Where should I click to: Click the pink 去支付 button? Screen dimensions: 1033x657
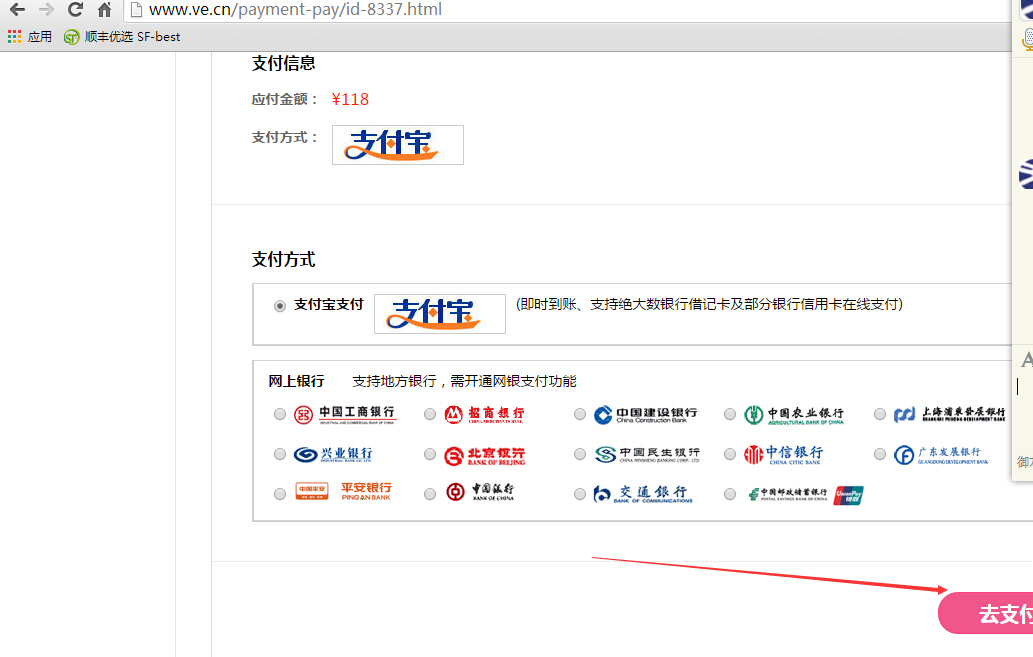pos(986,614)
